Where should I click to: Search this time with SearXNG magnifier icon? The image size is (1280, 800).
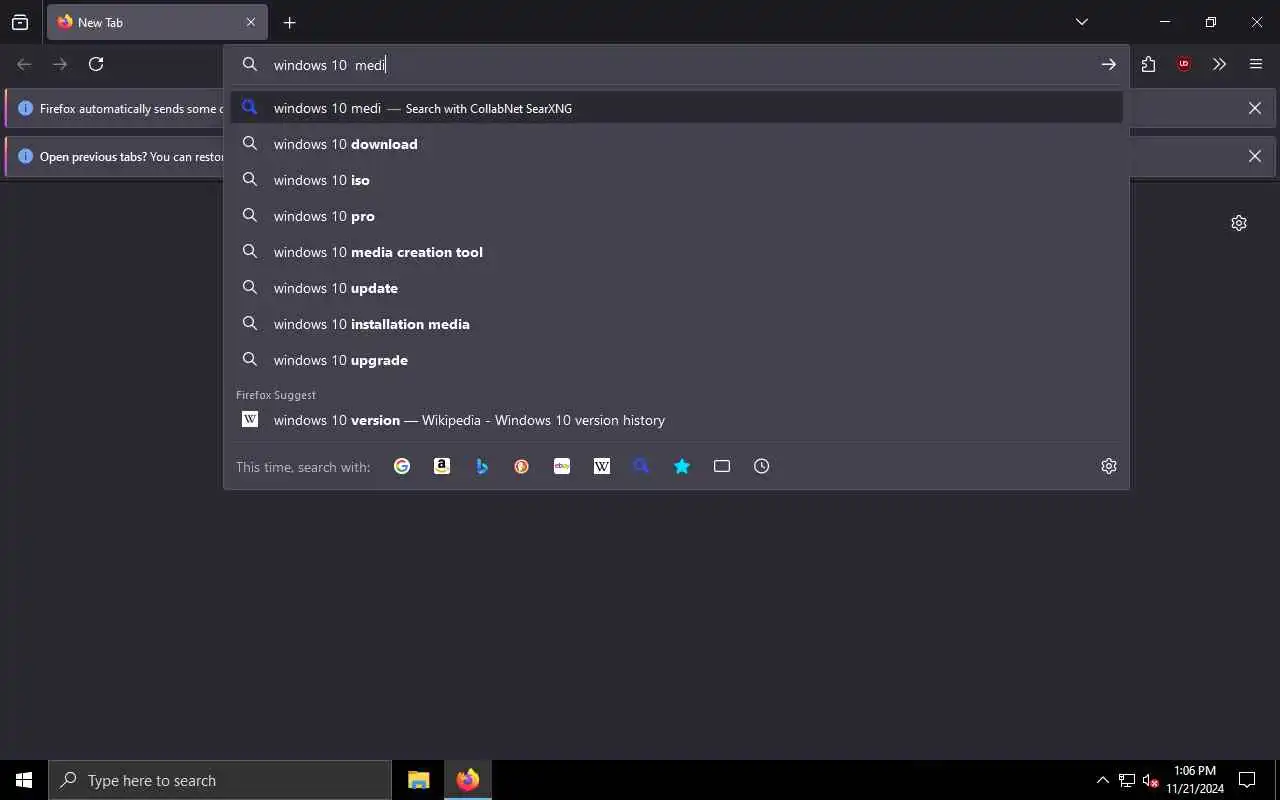click(x=642, y=466)
